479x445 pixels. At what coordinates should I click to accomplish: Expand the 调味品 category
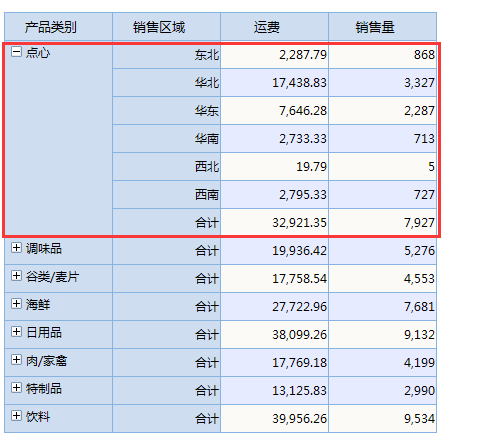tap(16, 248)
